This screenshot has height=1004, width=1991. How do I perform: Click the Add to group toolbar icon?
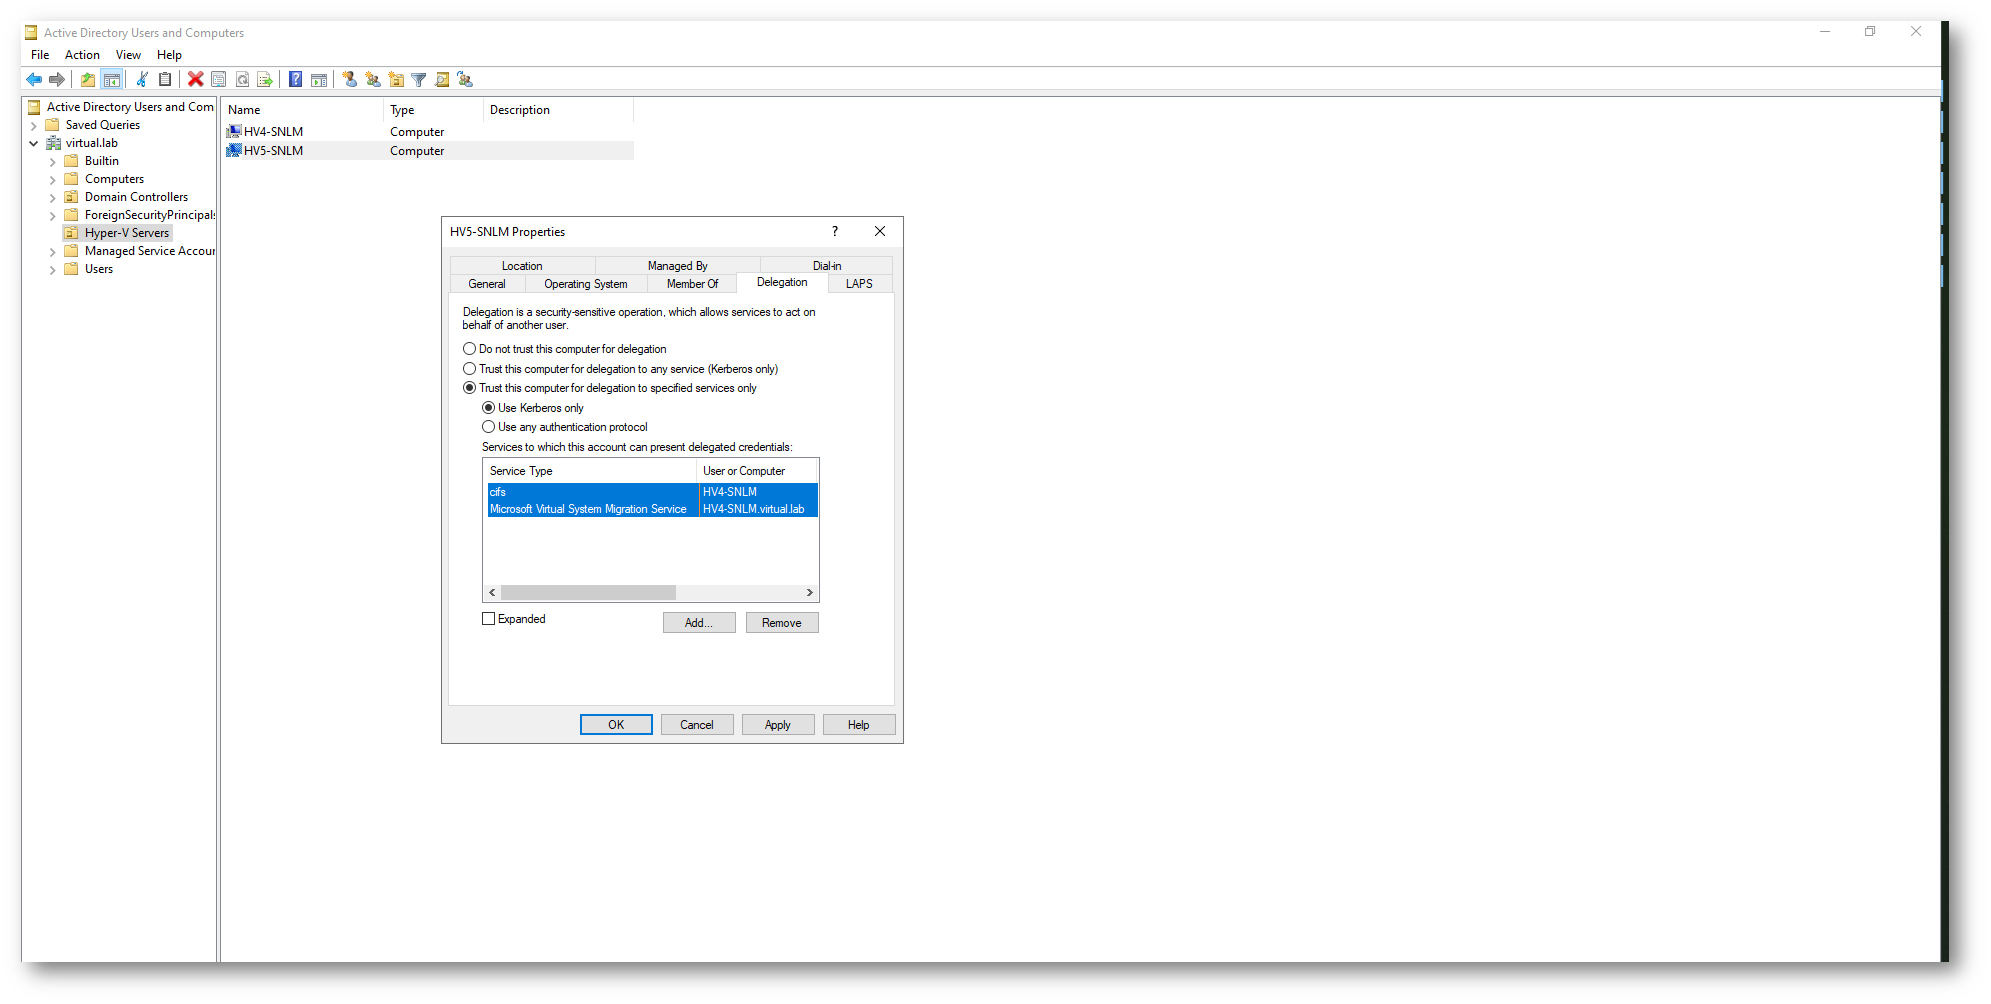pyautogui.click(x=465, y=80)
